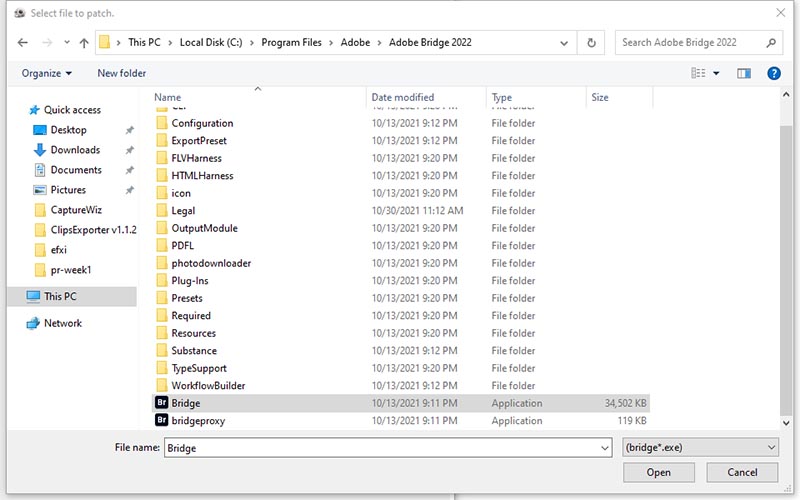Select Quick access in the sidebar

pyautogui.click(x=72, y=110)
